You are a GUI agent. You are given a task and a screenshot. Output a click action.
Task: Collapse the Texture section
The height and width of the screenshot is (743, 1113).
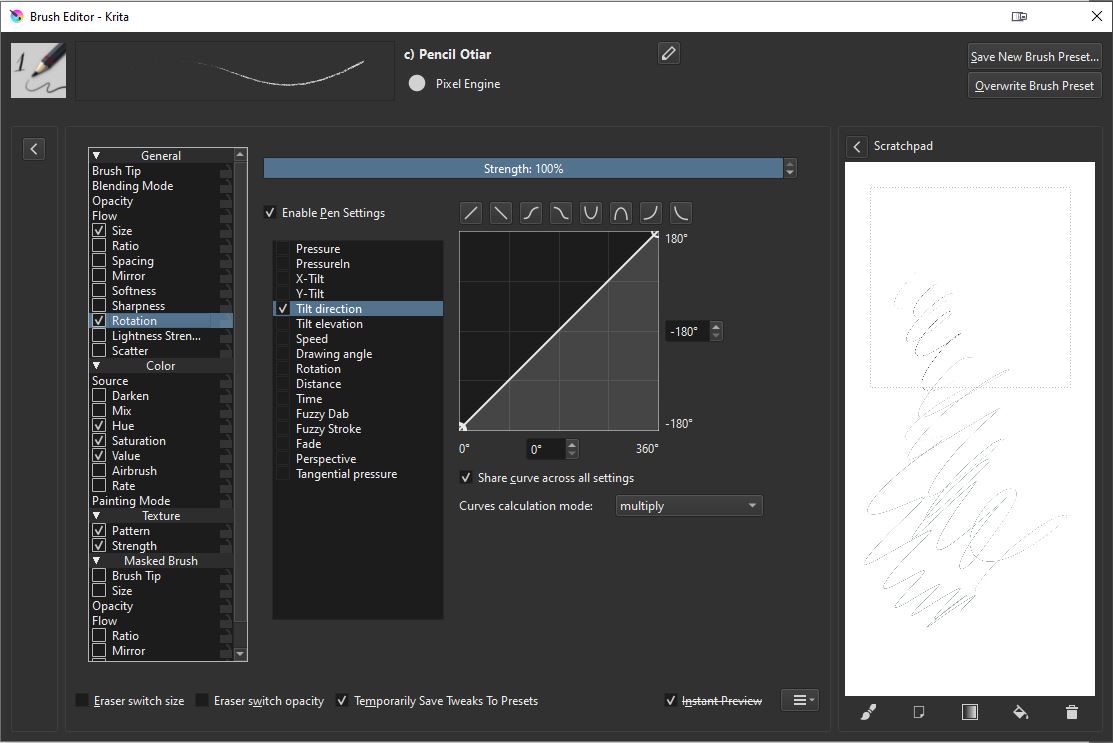point(97,516)
